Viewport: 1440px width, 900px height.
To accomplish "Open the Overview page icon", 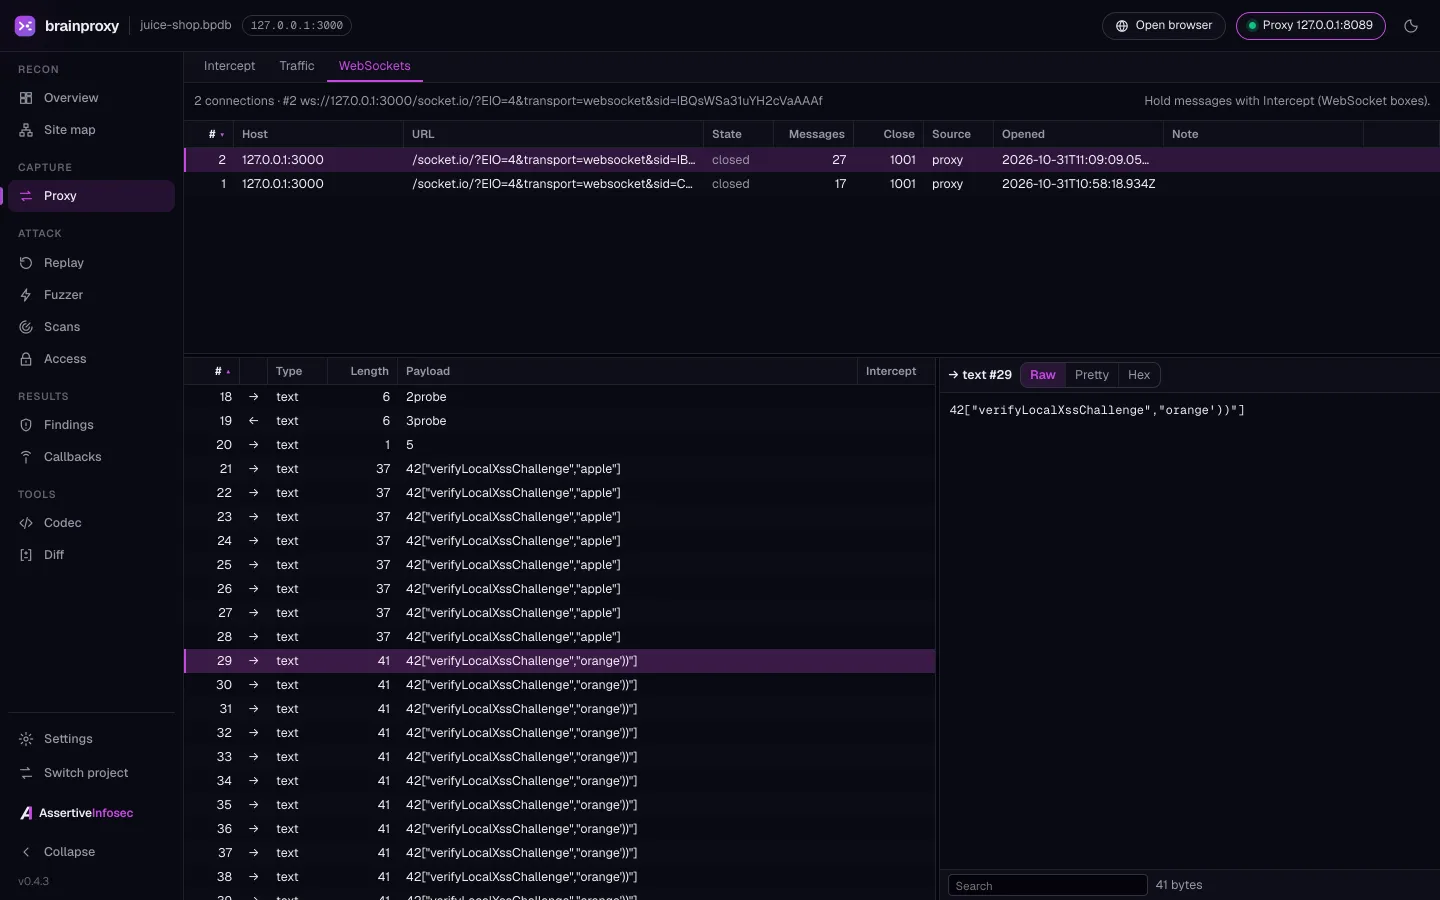I will [x=26, y=98].
